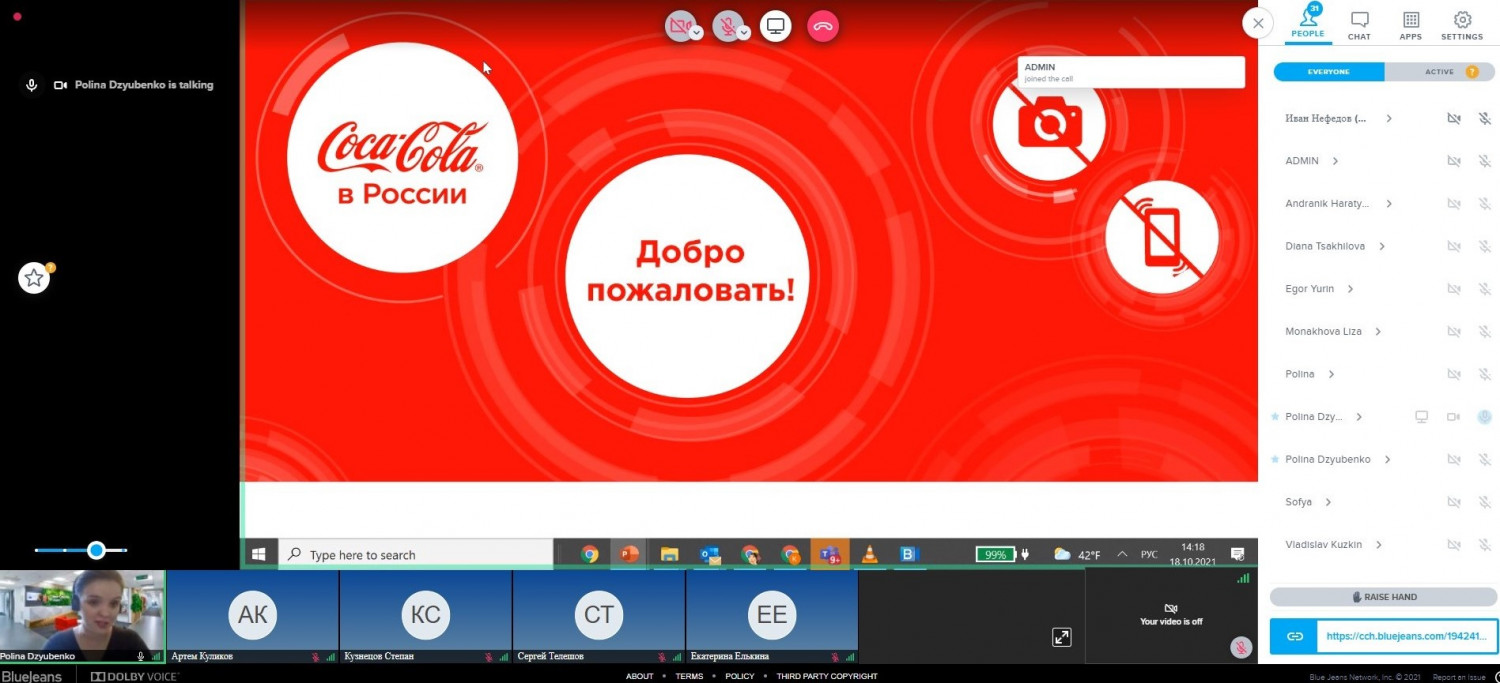
Task: Close the participants side panel
Action: (x=1257, y=23)
